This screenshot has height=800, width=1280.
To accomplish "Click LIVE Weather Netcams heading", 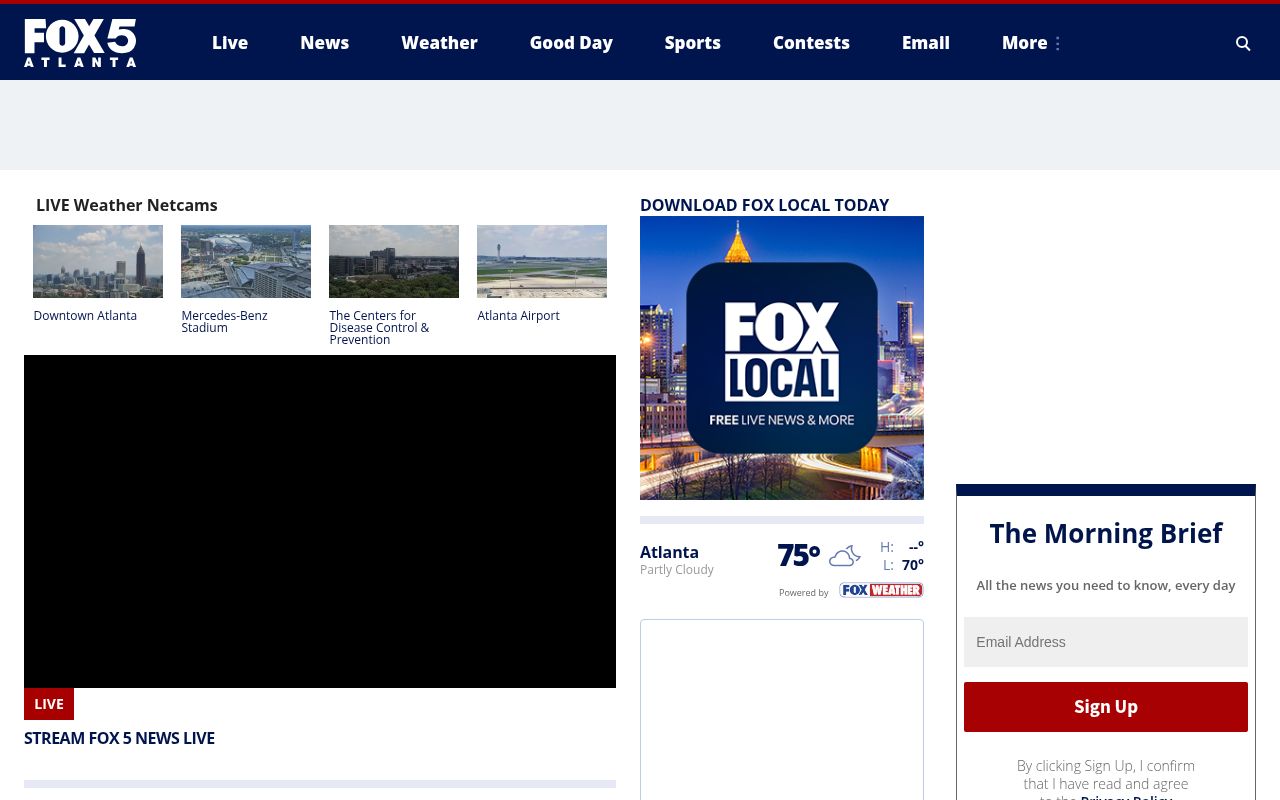I will coord(127,205).
